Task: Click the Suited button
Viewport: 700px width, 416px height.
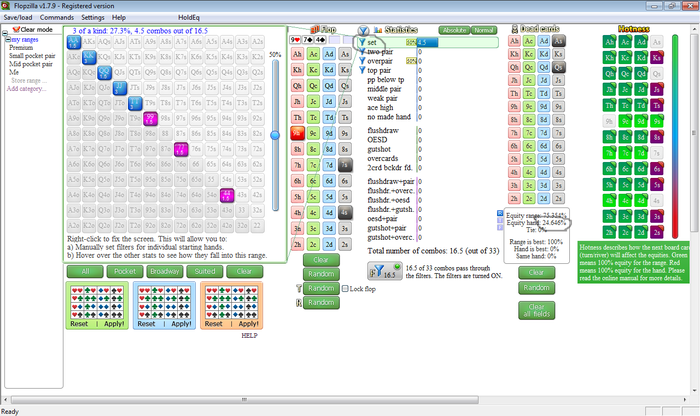Action: coord(205,271)
